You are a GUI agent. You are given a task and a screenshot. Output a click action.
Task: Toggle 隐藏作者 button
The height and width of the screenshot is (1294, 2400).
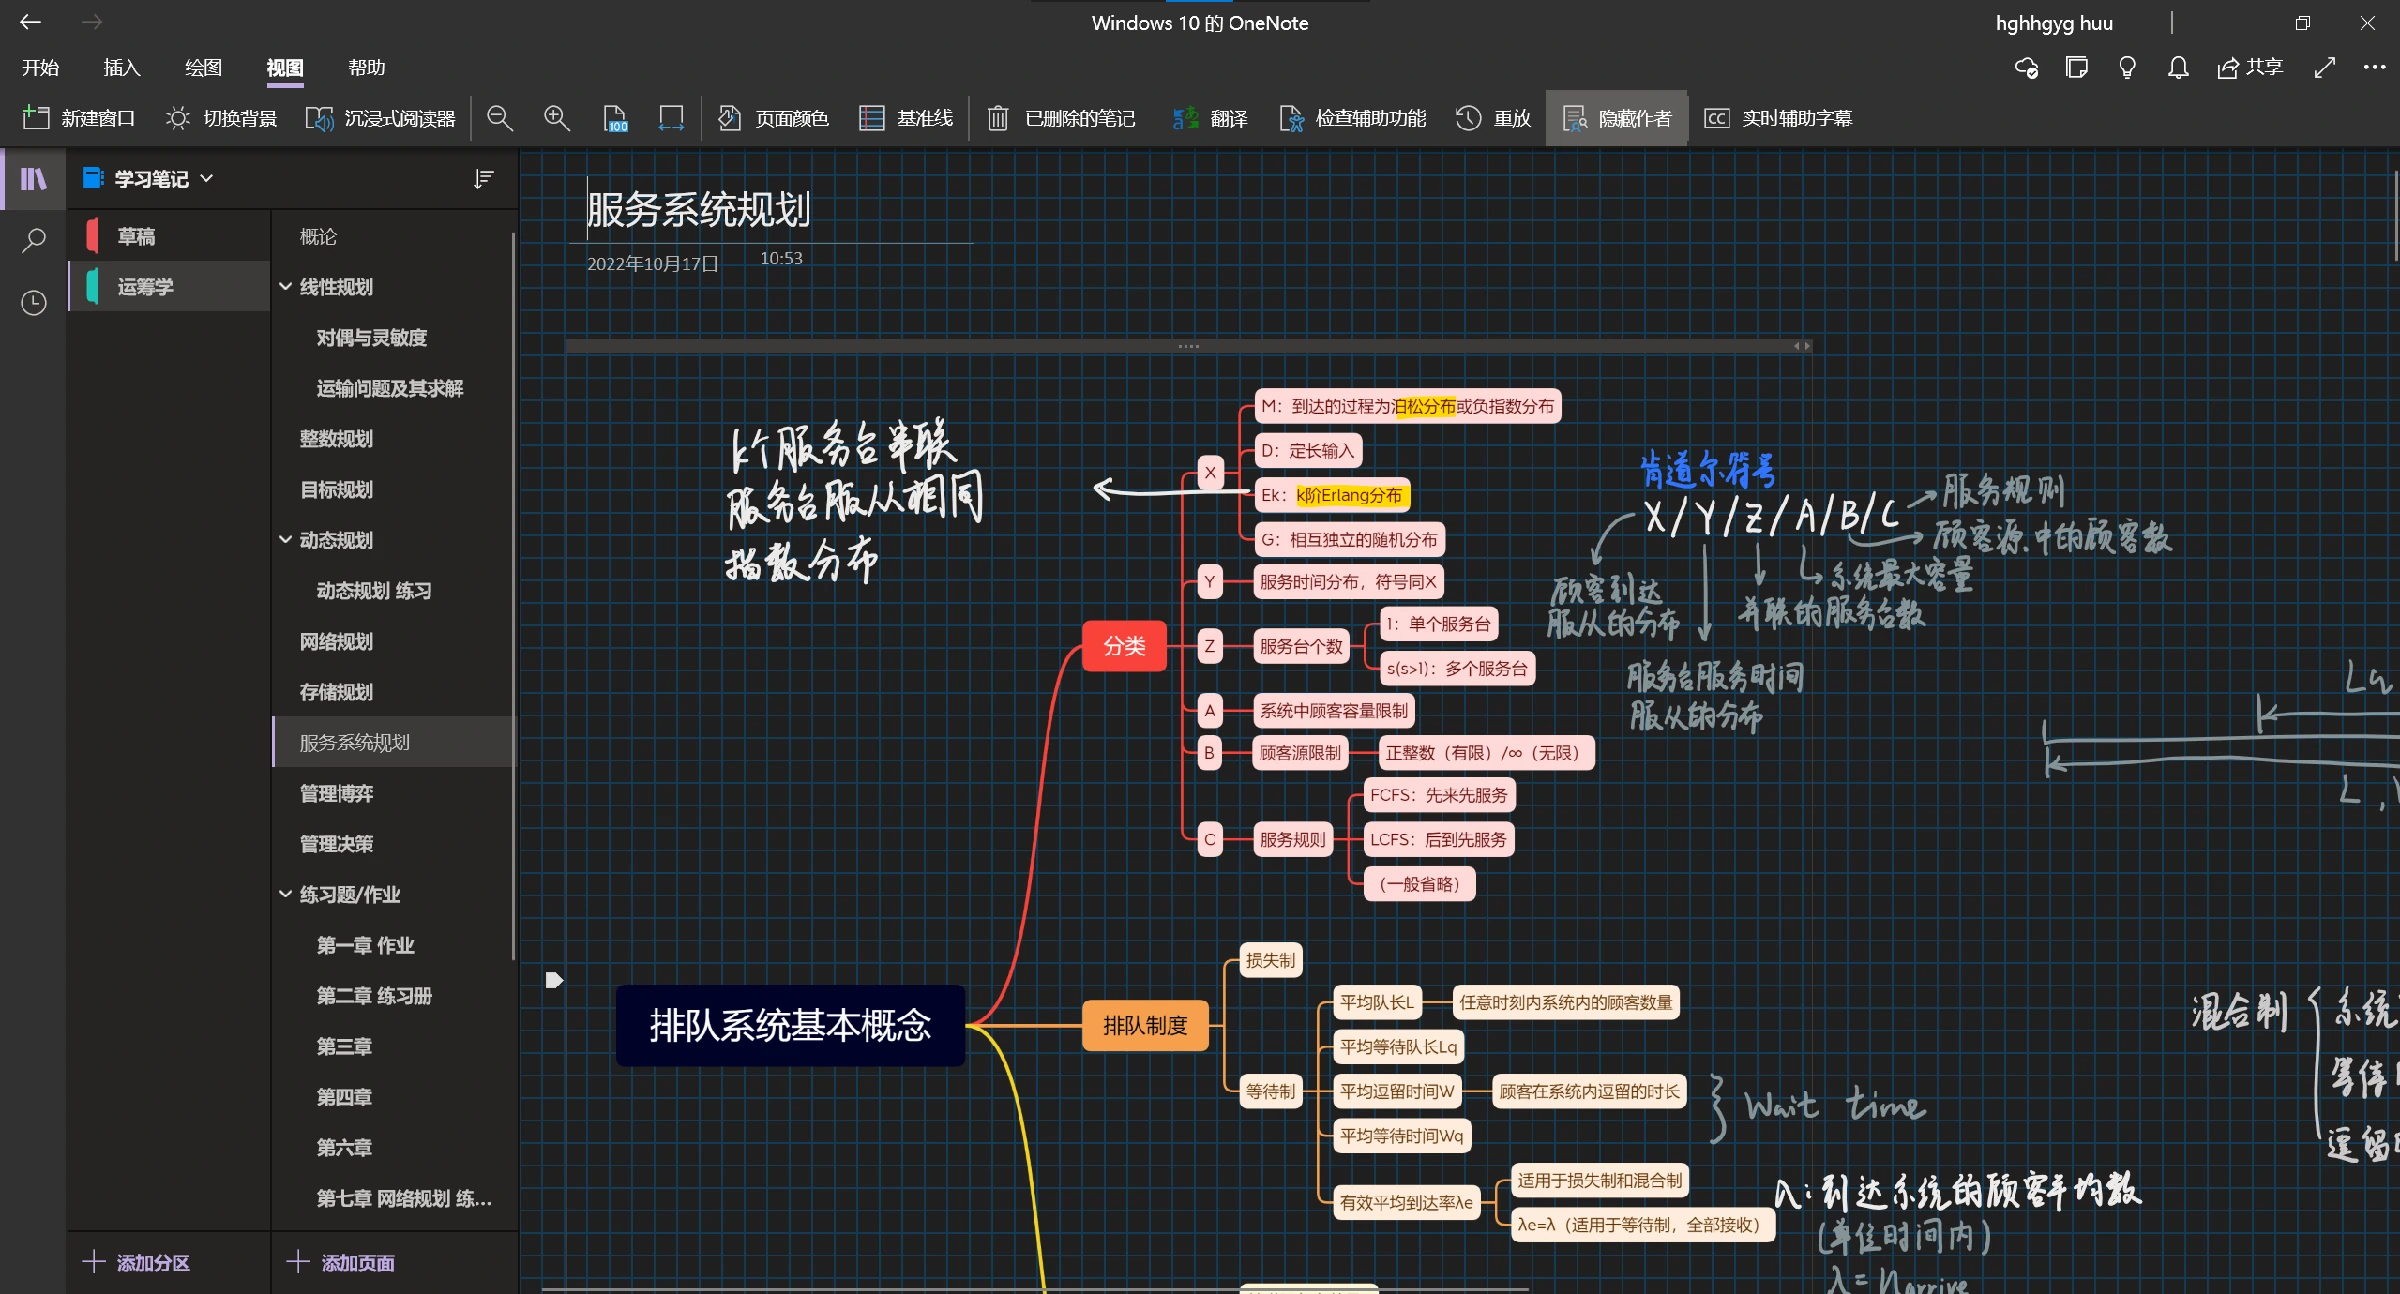coord(1617,119)
